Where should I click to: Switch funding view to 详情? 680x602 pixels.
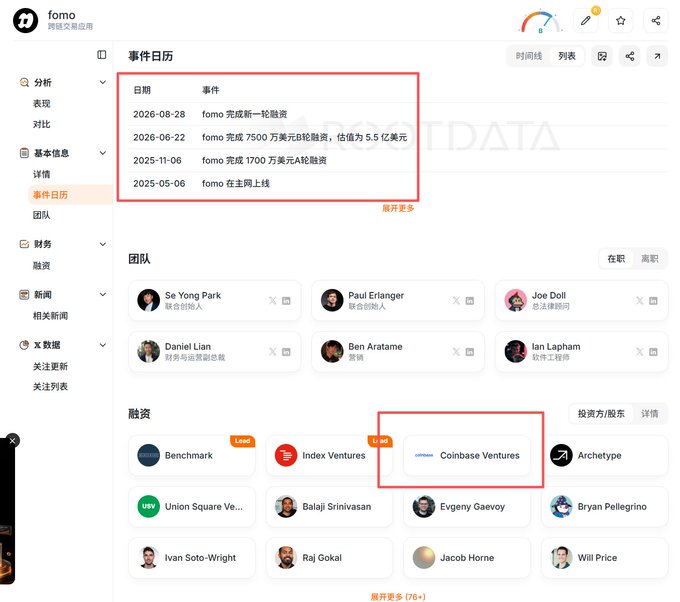[649, 414]
